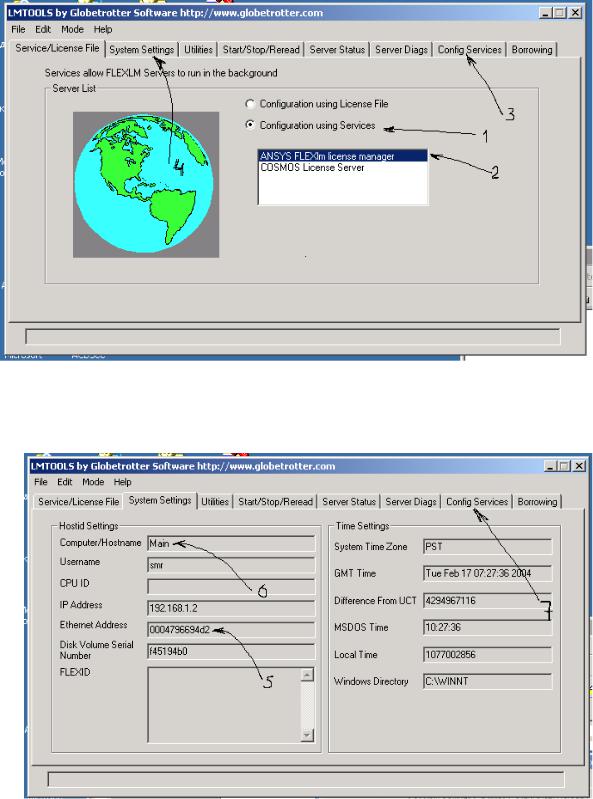Viewport: 593px width, 799px height.
Task: Open Config Services tab in lower window
Action: pyautogui.click(x=477, y=501)
